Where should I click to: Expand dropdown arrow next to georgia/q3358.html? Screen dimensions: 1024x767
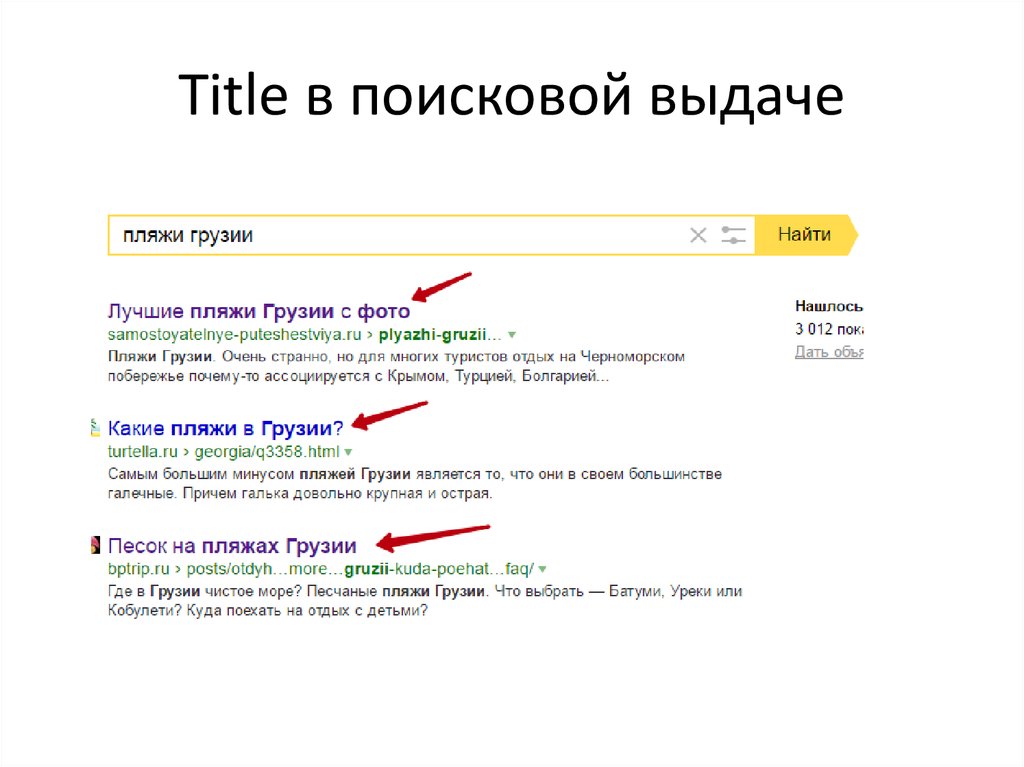click(x=348, y=452)
